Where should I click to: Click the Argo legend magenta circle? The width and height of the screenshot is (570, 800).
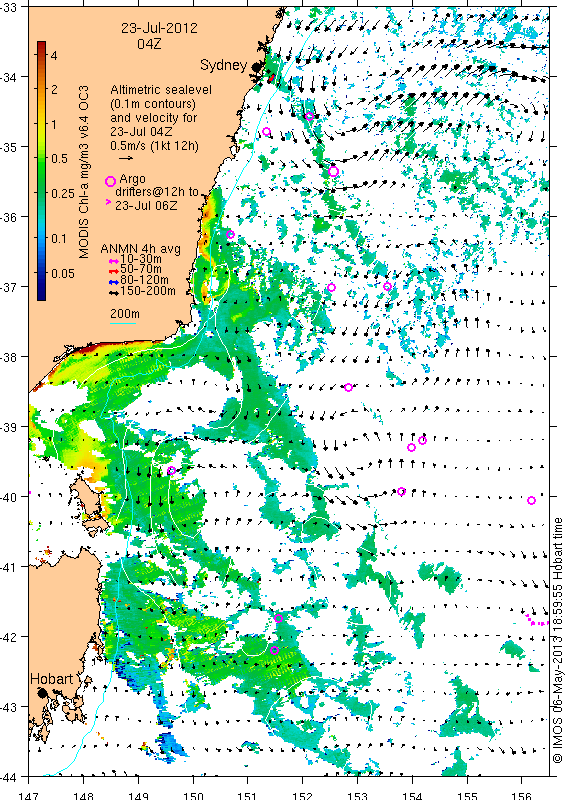(x=110, y=181)
